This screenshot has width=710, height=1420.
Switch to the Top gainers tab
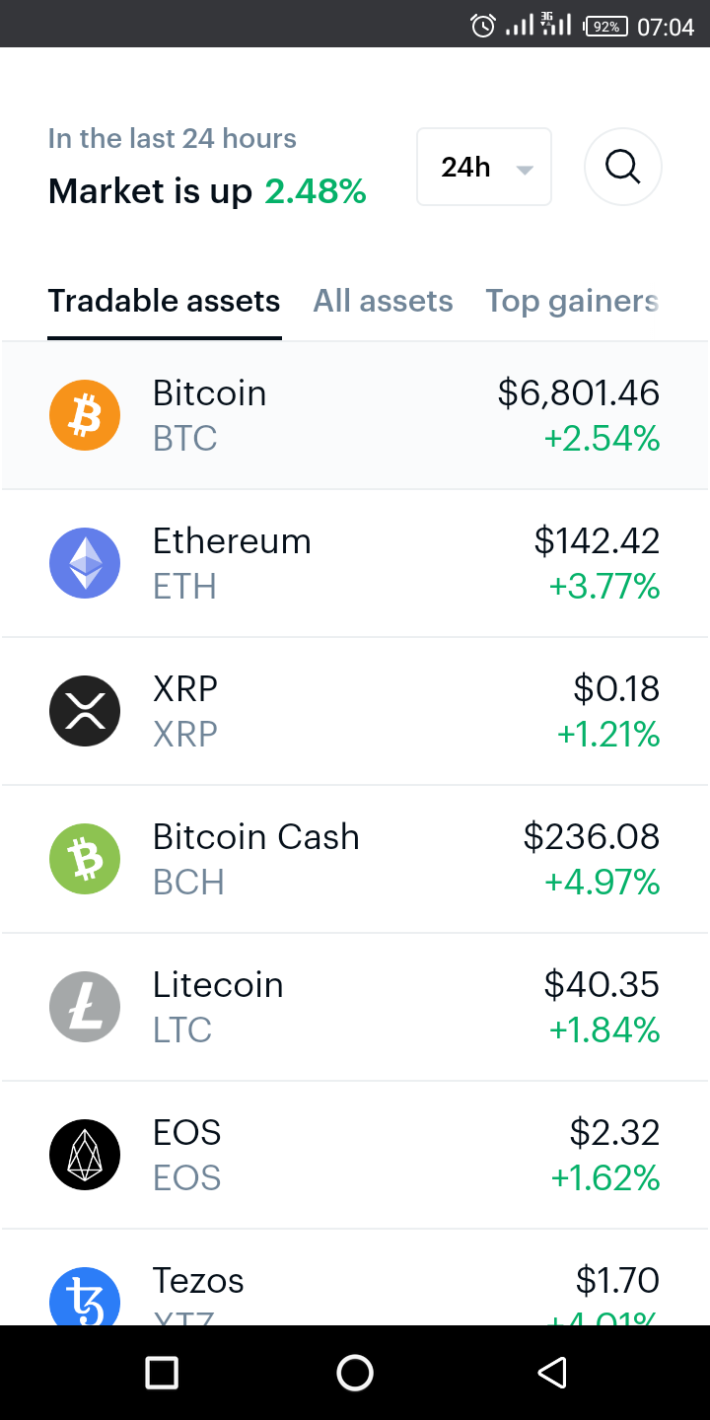pyautogui.click(x=572, y=301)
